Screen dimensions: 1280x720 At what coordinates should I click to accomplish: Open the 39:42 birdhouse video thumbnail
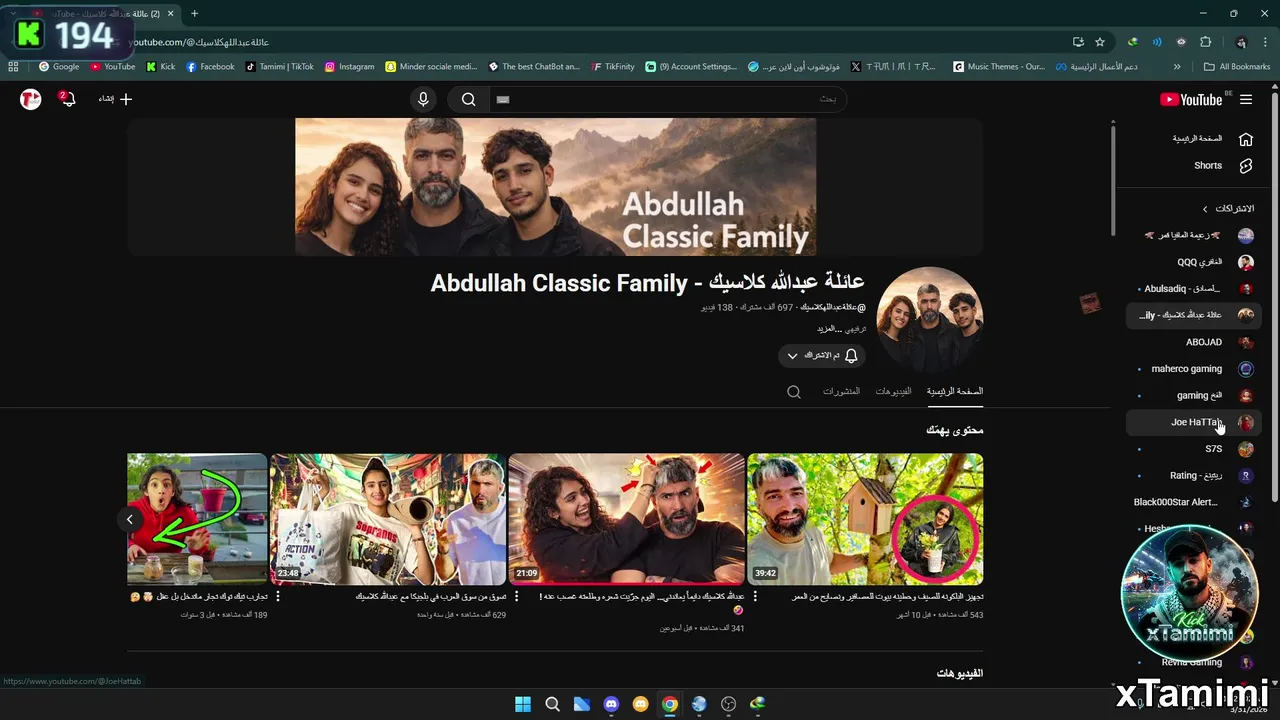(x=865, y=519)
